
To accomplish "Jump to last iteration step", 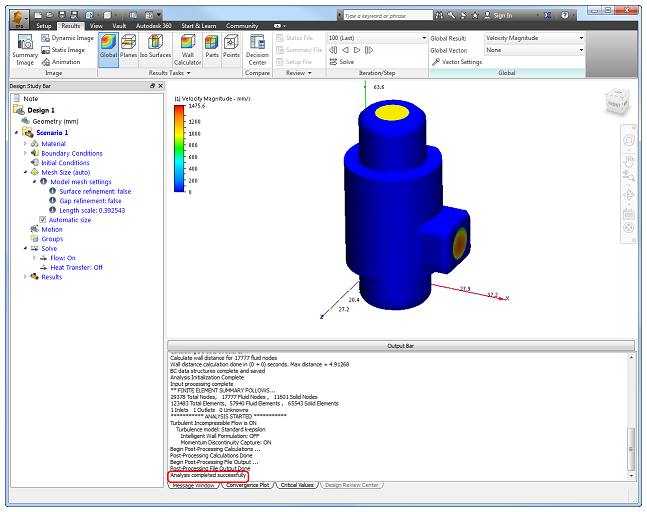I will (369, 50).
